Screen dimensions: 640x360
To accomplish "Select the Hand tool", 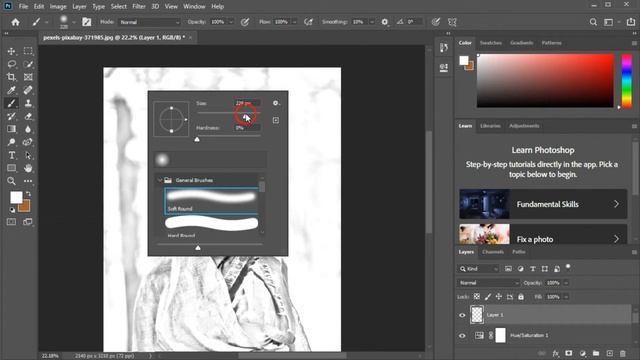I will point(28,168).
